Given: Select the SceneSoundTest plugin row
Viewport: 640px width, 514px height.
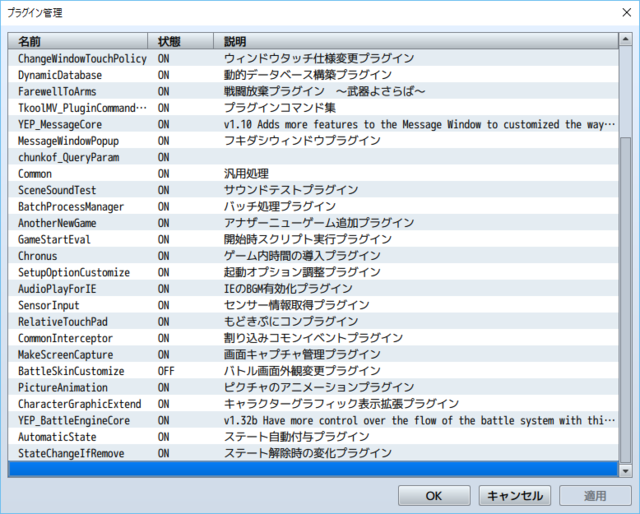Looking at the screenshot, I should click(x=313, y=190).
